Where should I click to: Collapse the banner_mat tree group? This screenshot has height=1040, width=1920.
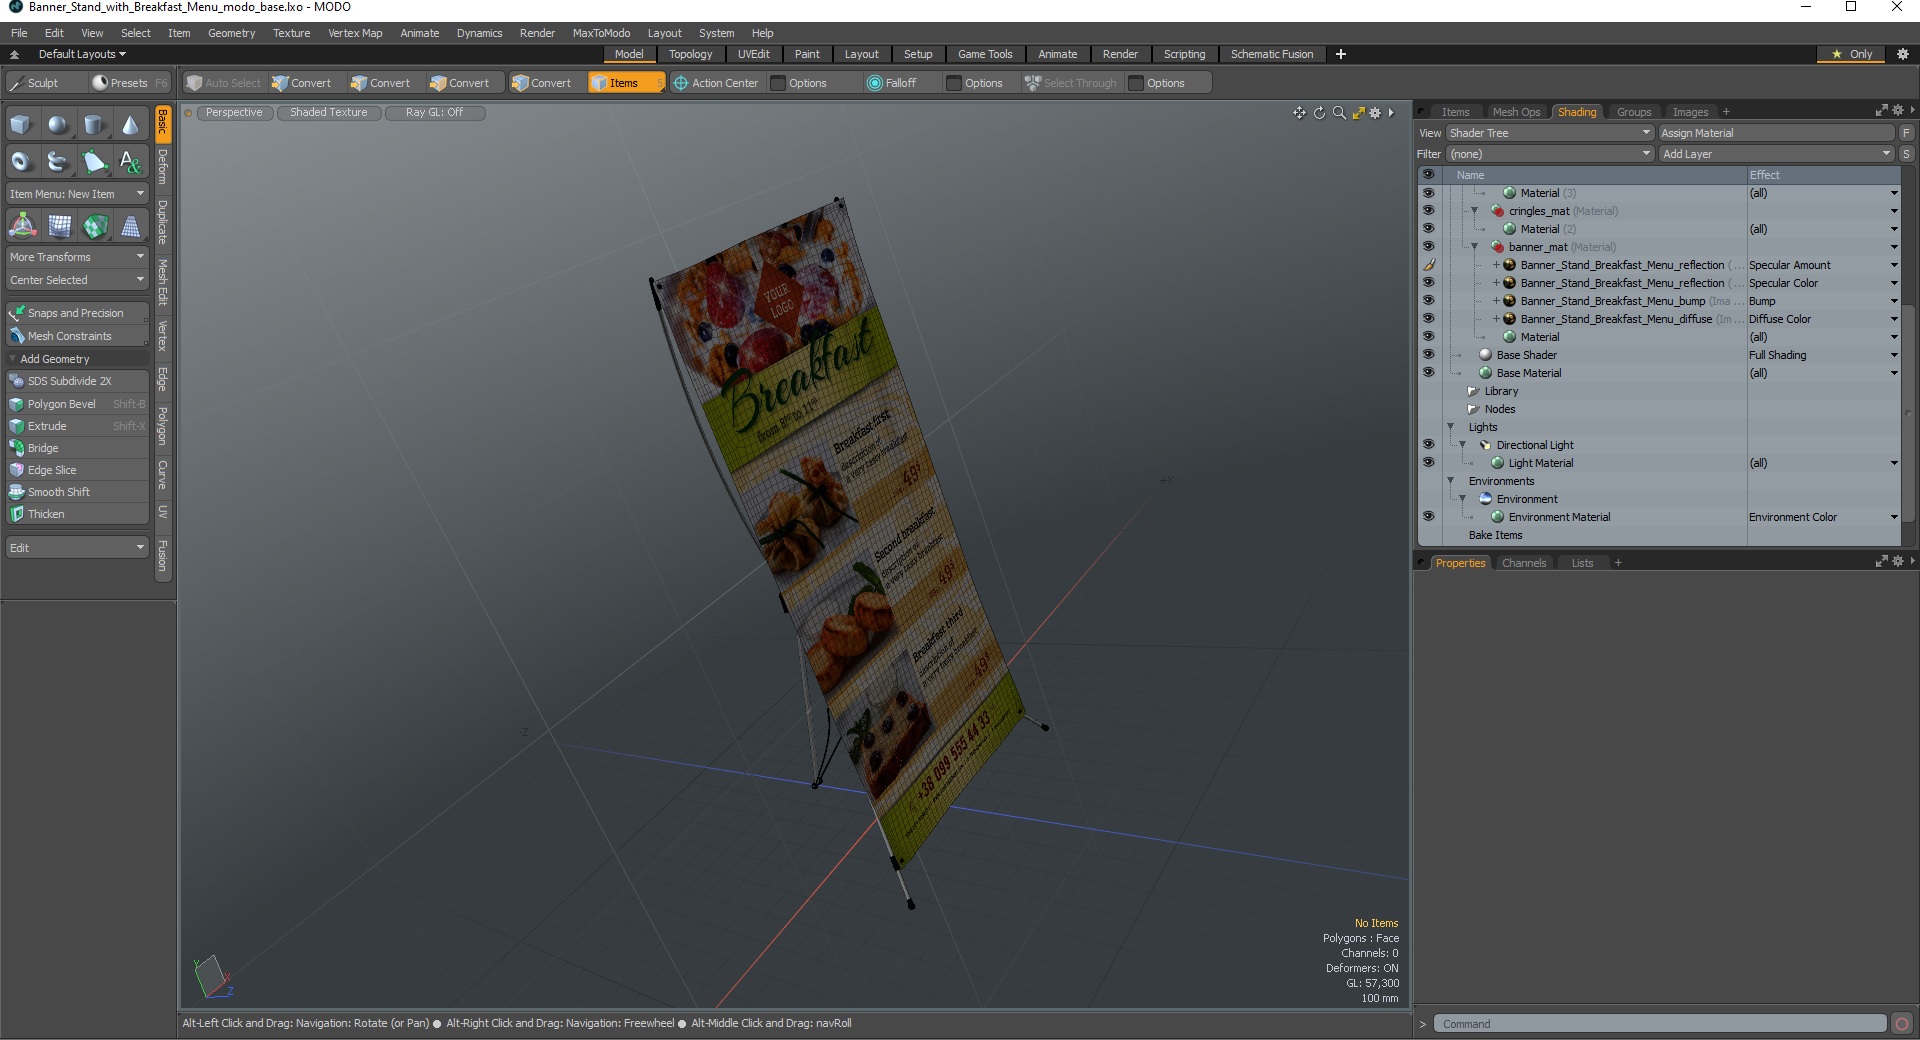pos(1474,247)
